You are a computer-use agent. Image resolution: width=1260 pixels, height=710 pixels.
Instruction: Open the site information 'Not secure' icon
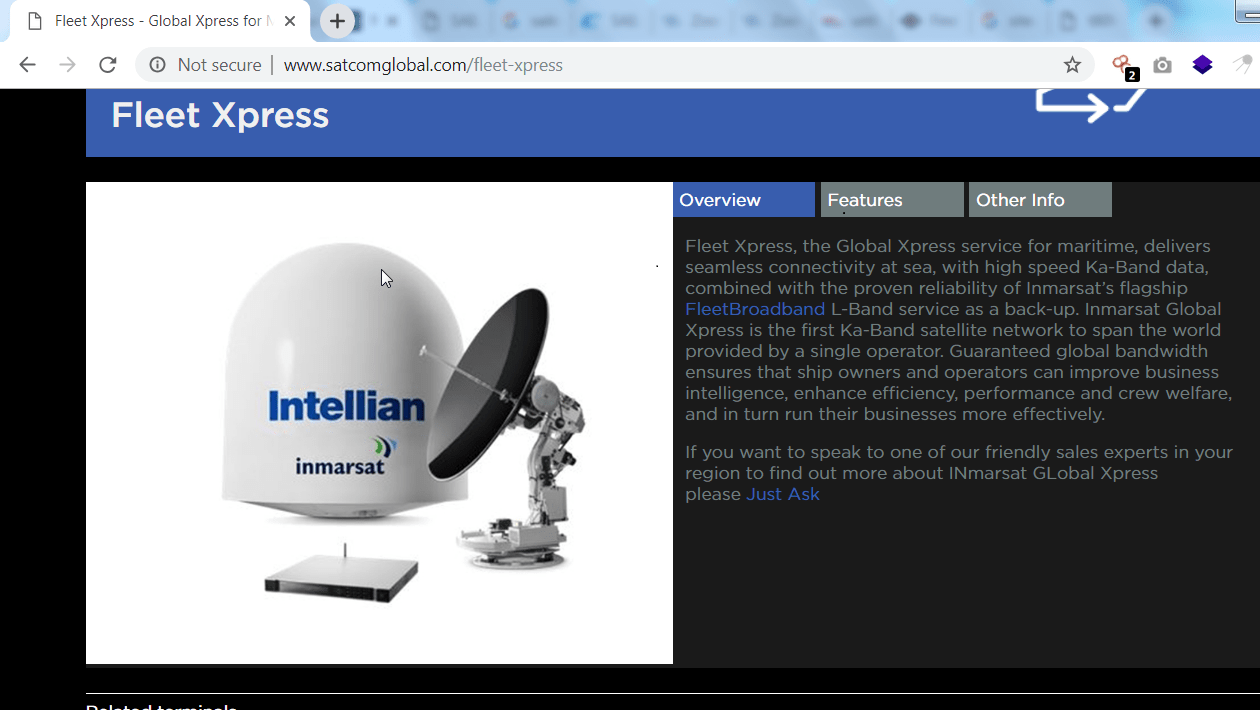tap(157, 65)
